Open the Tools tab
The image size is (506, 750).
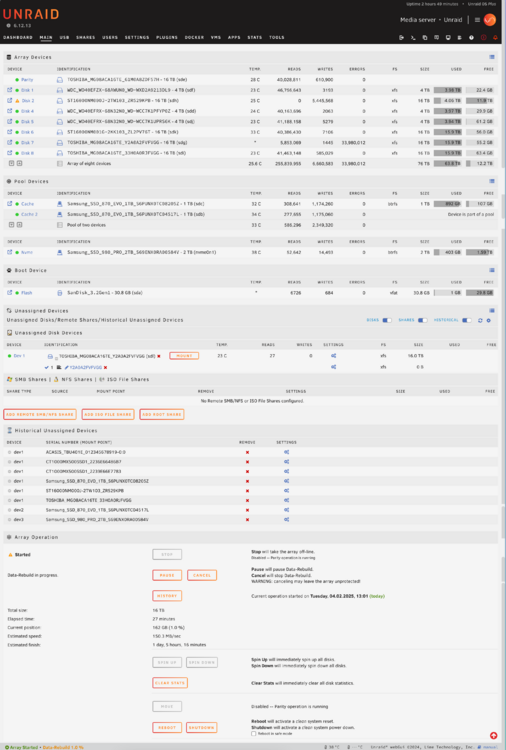tap(276, 37)
